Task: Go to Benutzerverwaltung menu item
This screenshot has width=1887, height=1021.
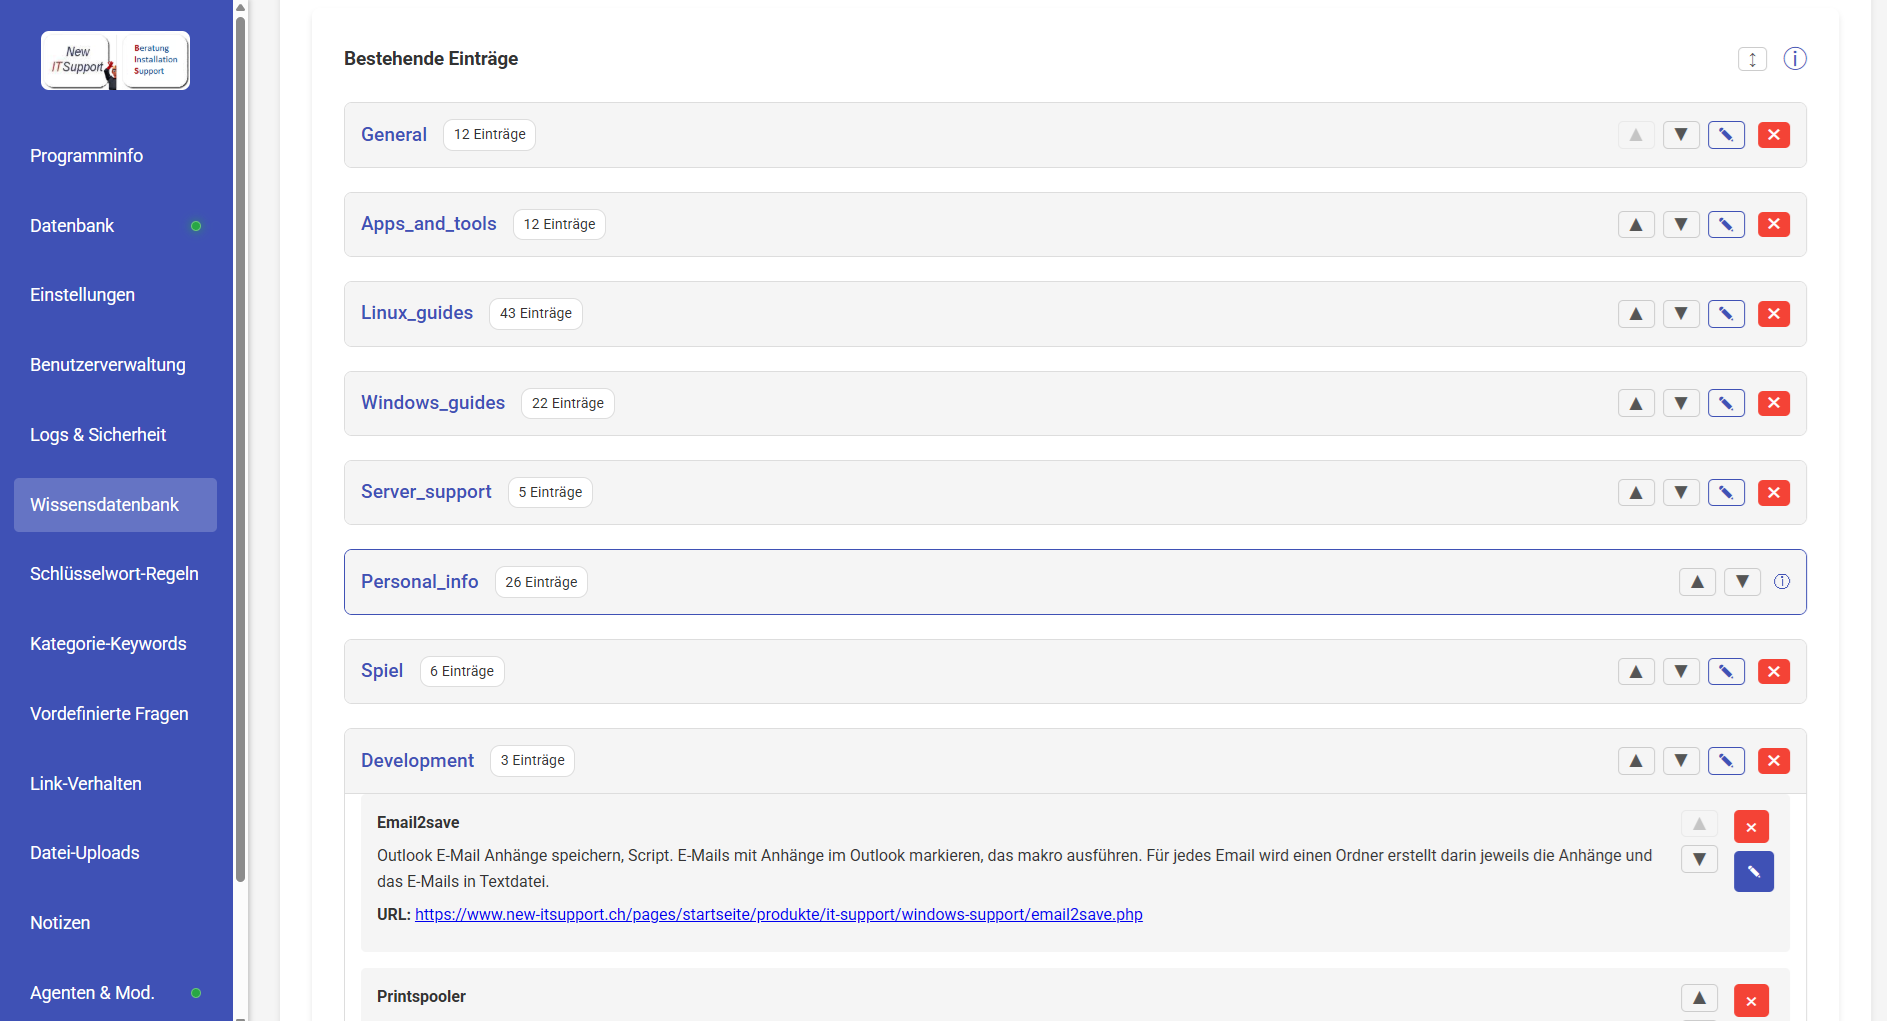Action: click(x=108, y=365)
